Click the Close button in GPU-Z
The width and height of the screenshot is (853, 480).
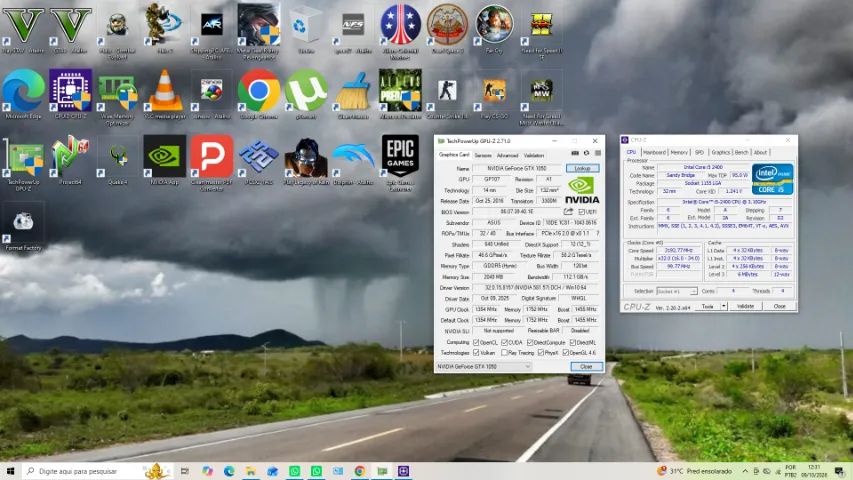pyautogui.click(x=586, y=367)
